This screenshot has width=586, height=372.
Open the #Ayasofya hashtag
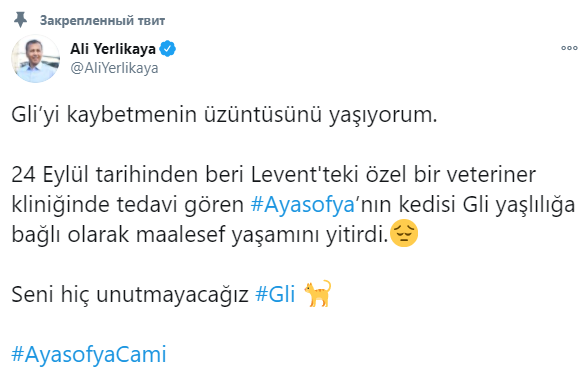[303, 205]
